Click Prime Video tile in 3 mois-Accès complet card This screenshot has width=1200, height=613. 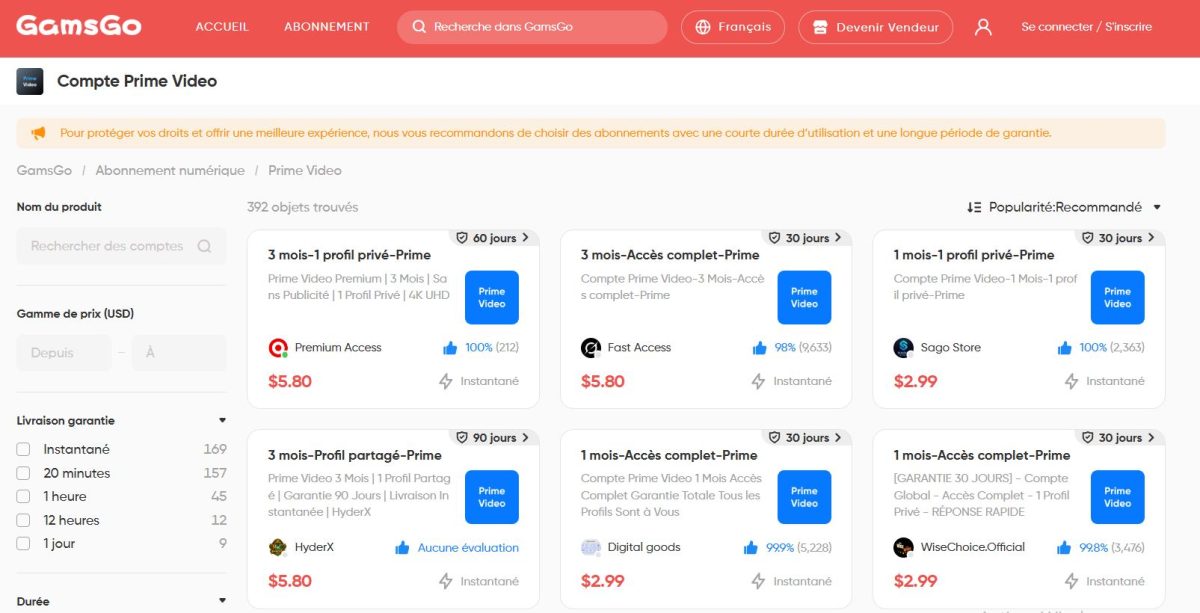click(x=804, y=297)
